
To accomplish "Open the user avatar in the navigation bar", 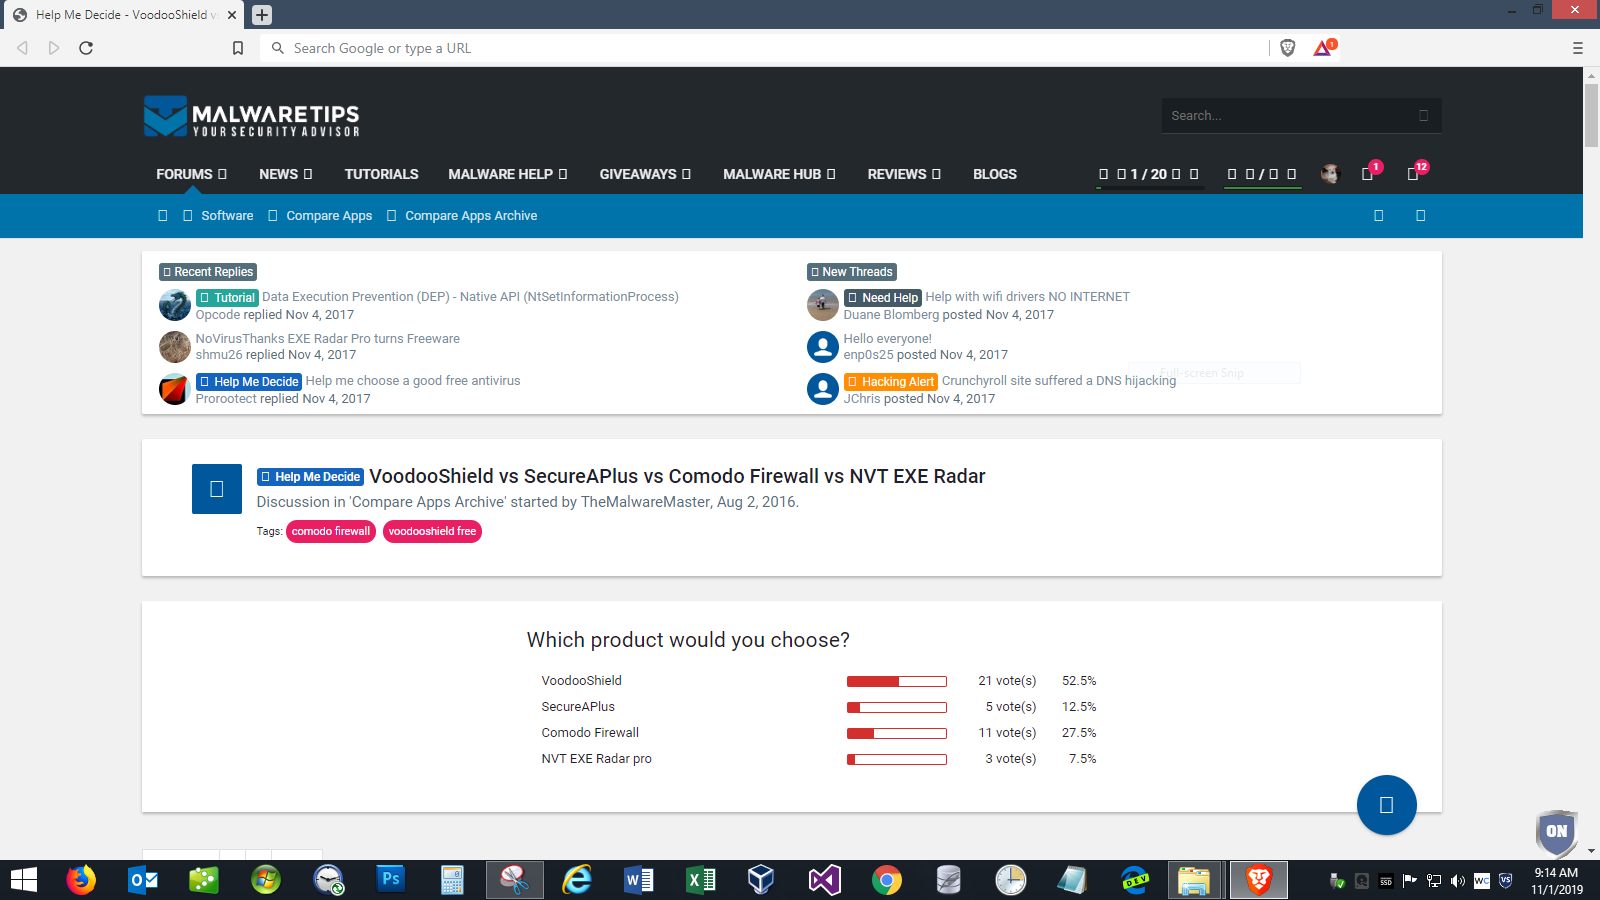I will [1330, 174].
